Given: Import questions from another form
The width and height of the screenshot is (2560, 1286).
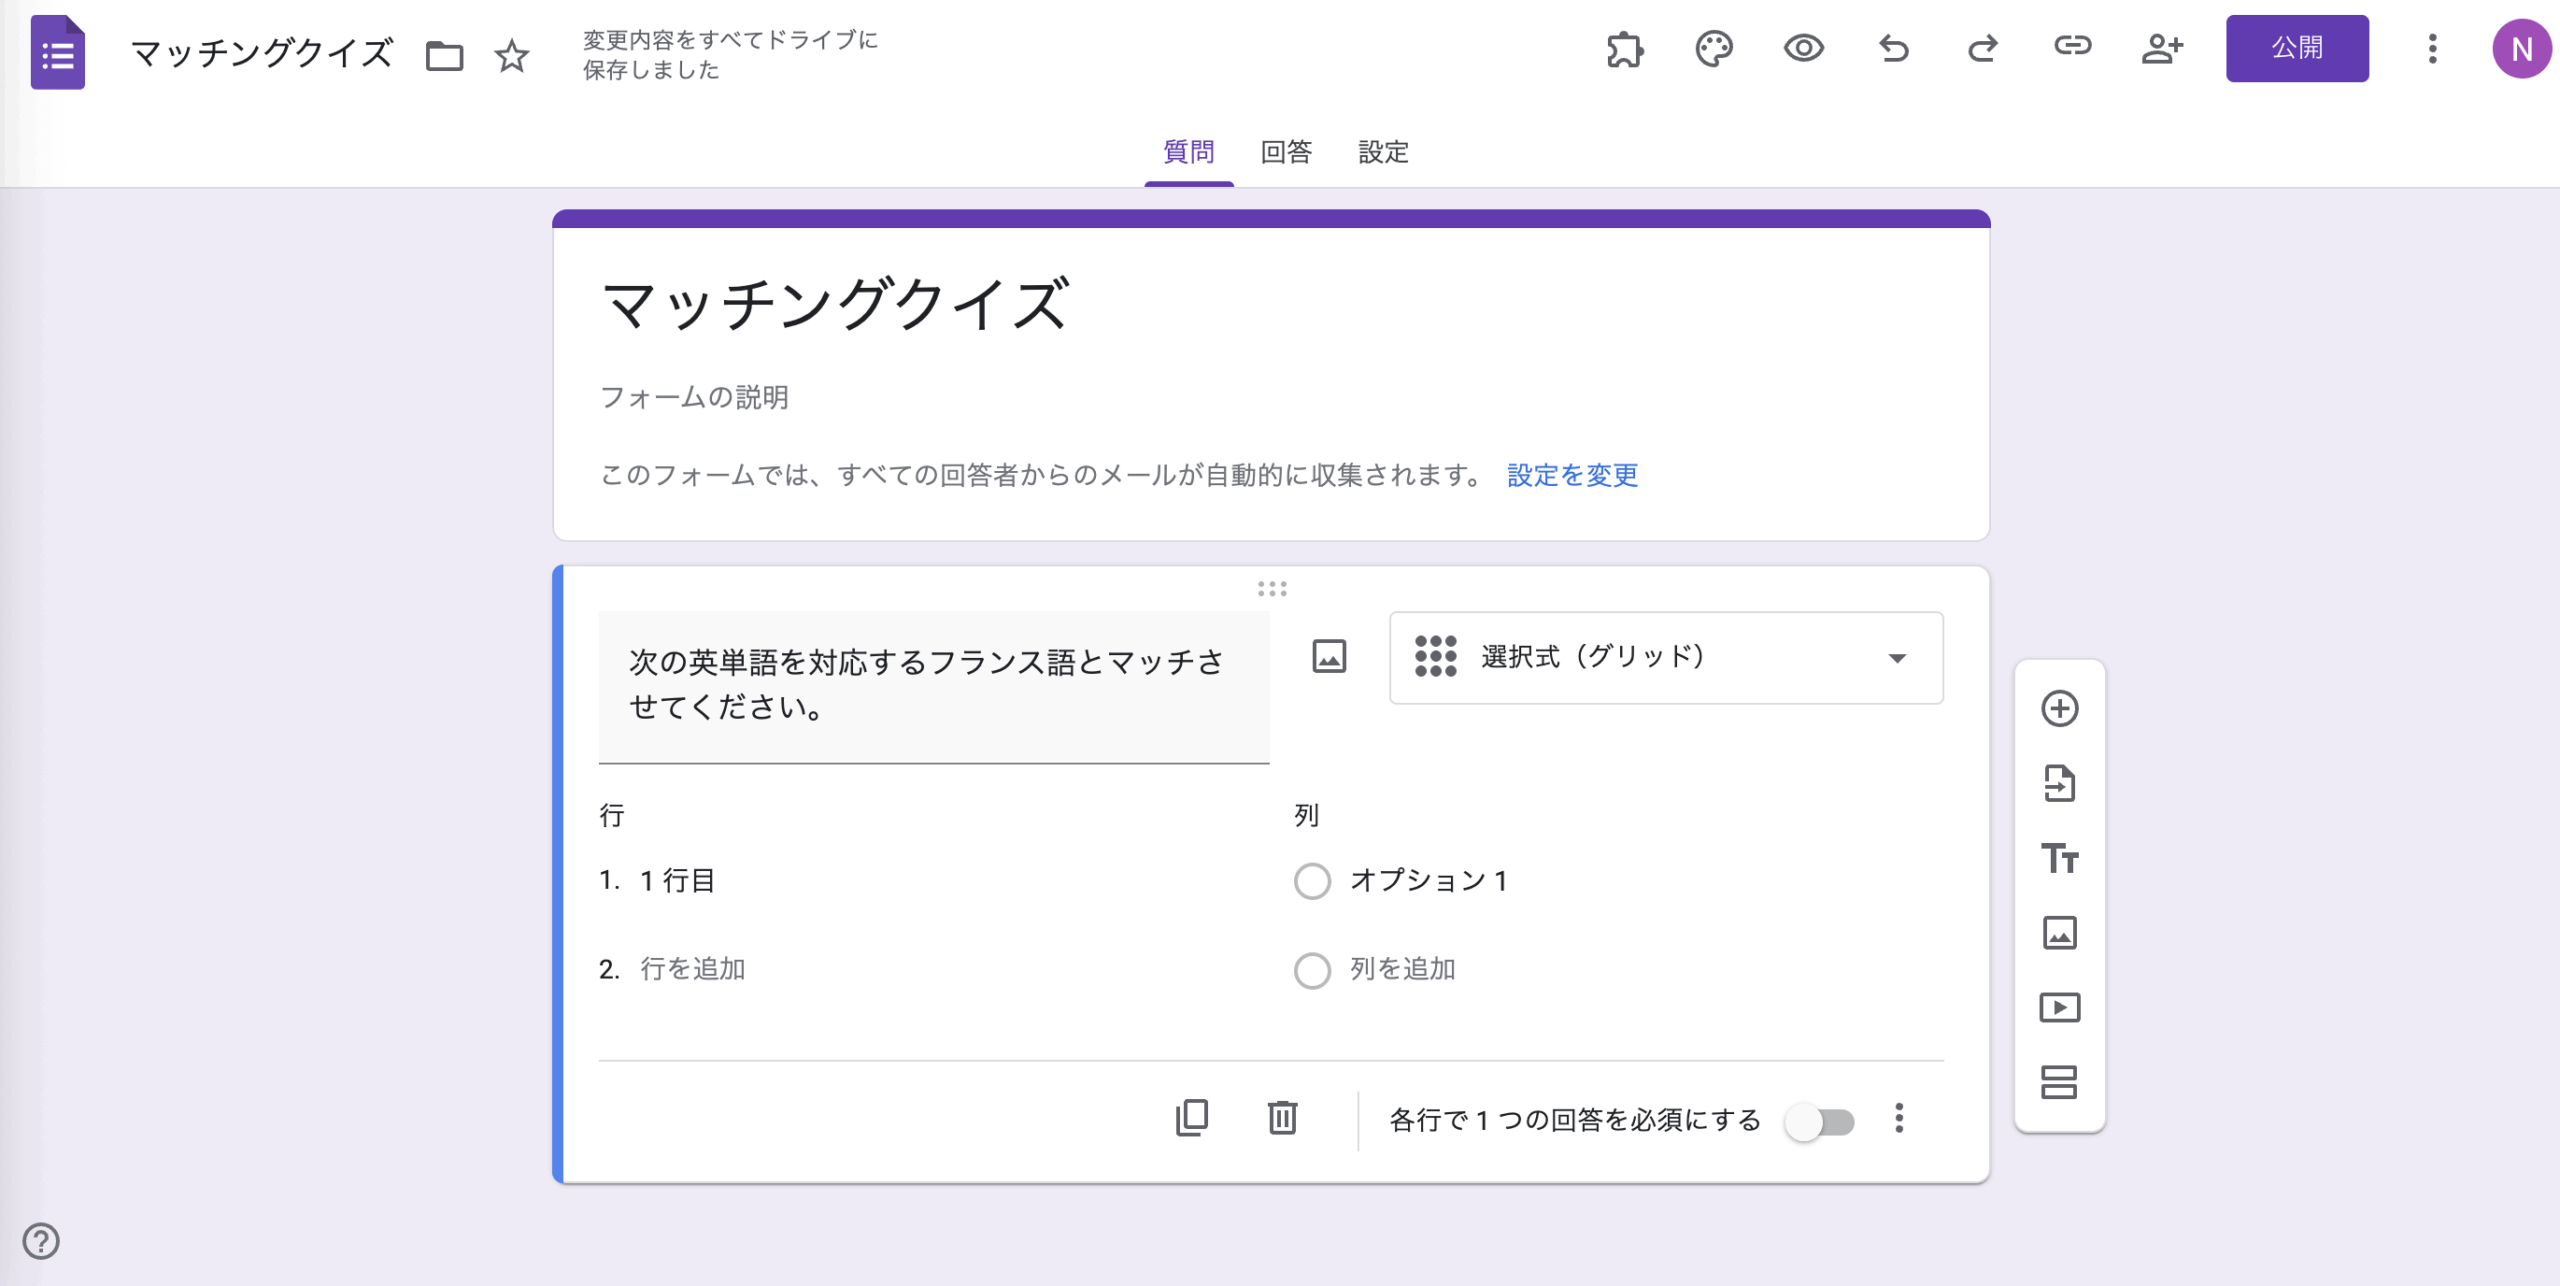Looking at the screenshot, I should click(2060, 784).
